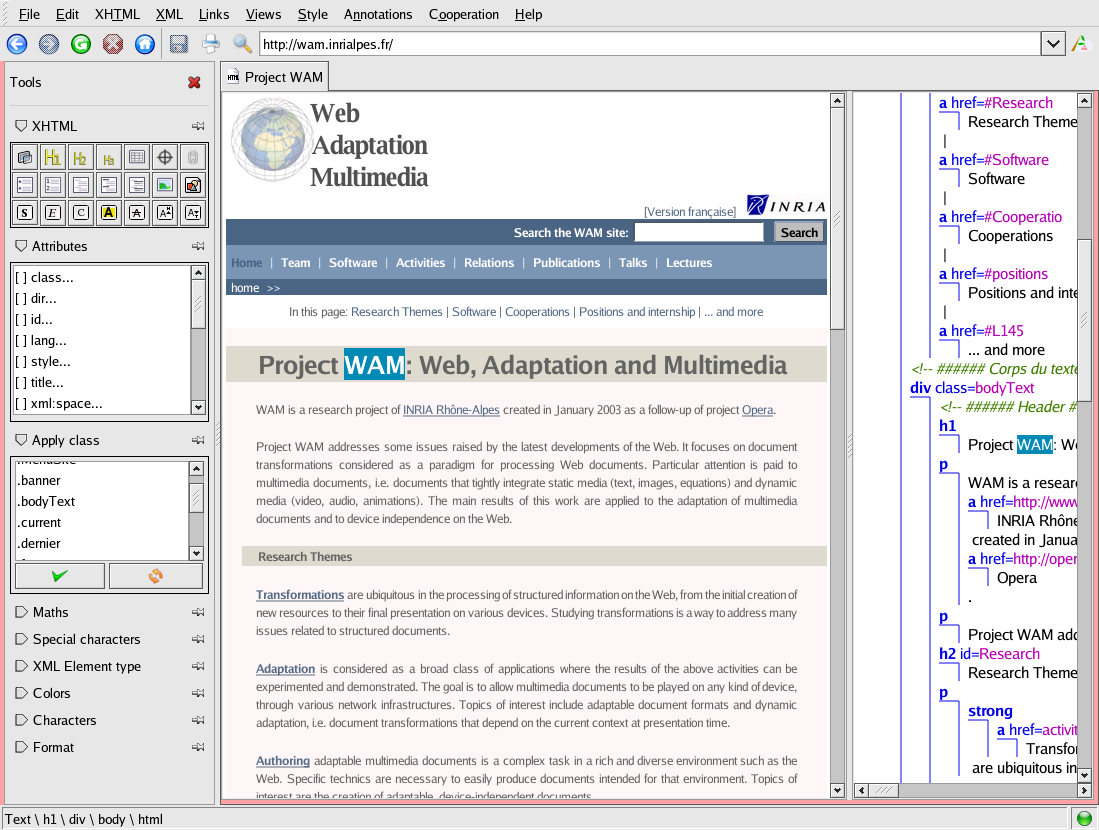Open the Annotations menu

click(378, 14)
